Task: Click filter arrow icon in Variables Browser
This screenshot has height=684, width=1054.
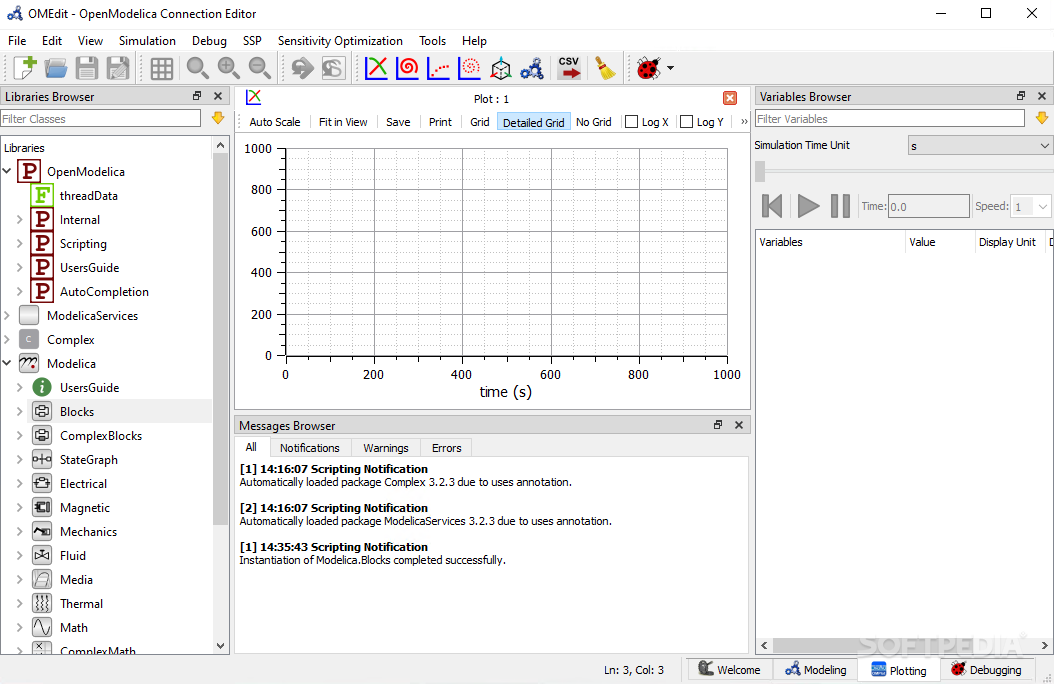Action: point(1042,118)
